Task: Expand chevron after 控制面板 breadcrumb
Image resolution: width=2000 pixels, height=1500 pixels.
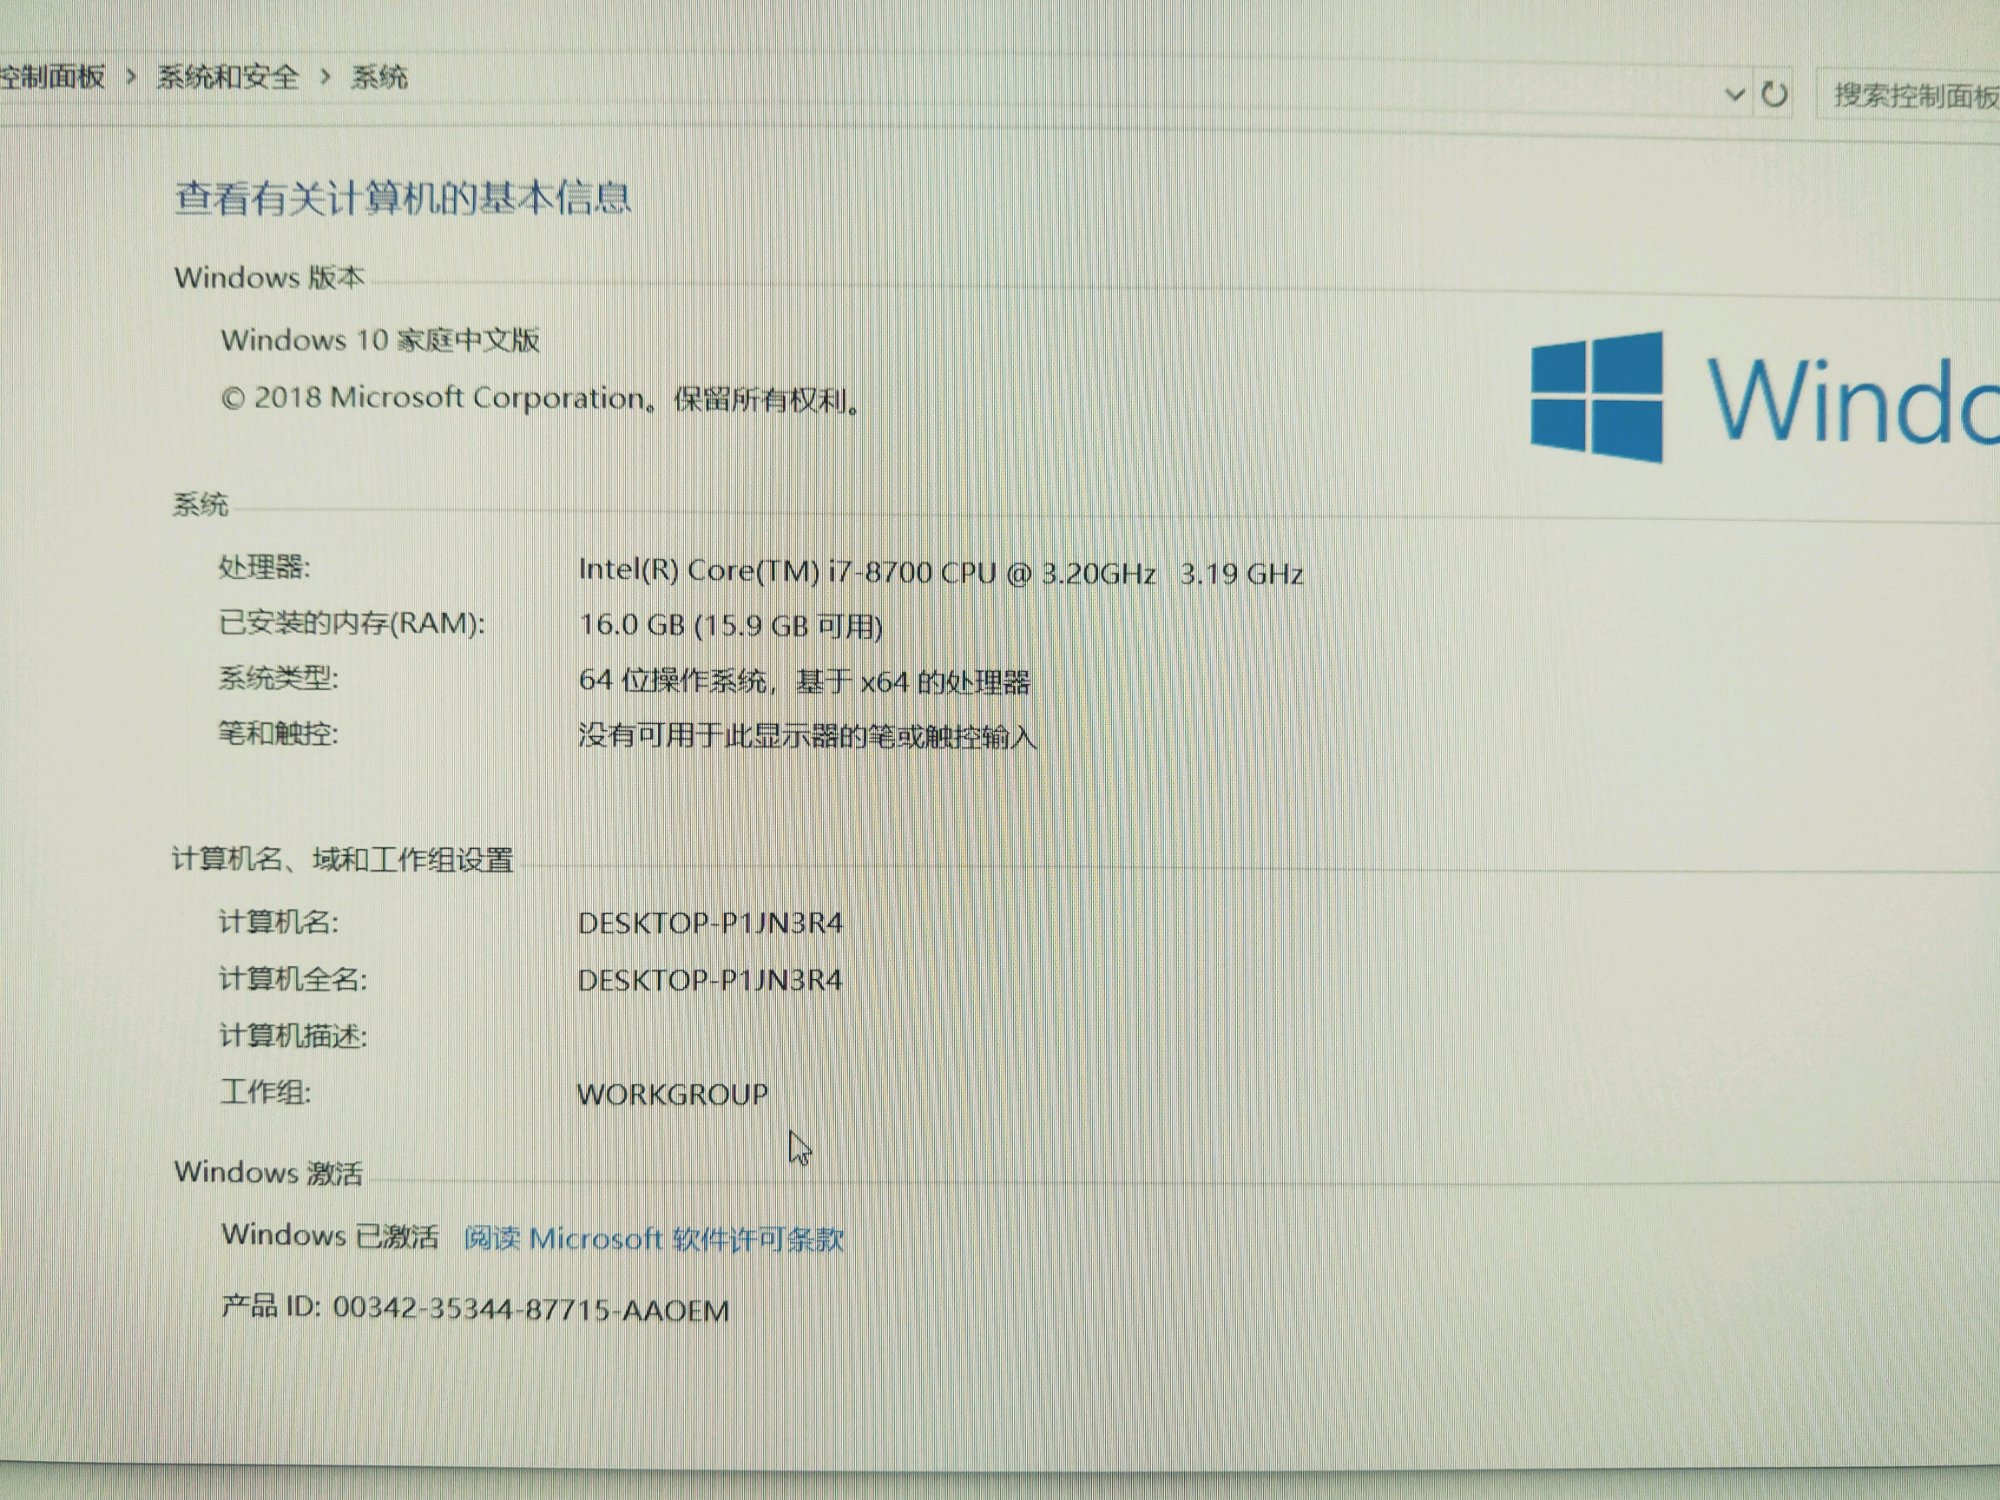Action: coord(131,77)
